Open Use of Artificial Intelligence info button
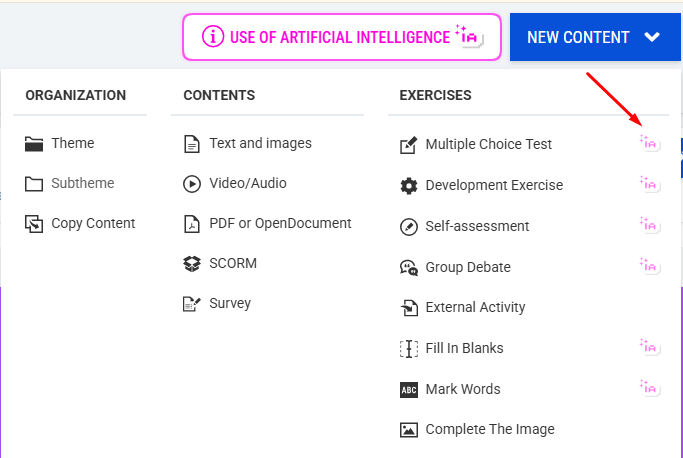 click(341, 37)
